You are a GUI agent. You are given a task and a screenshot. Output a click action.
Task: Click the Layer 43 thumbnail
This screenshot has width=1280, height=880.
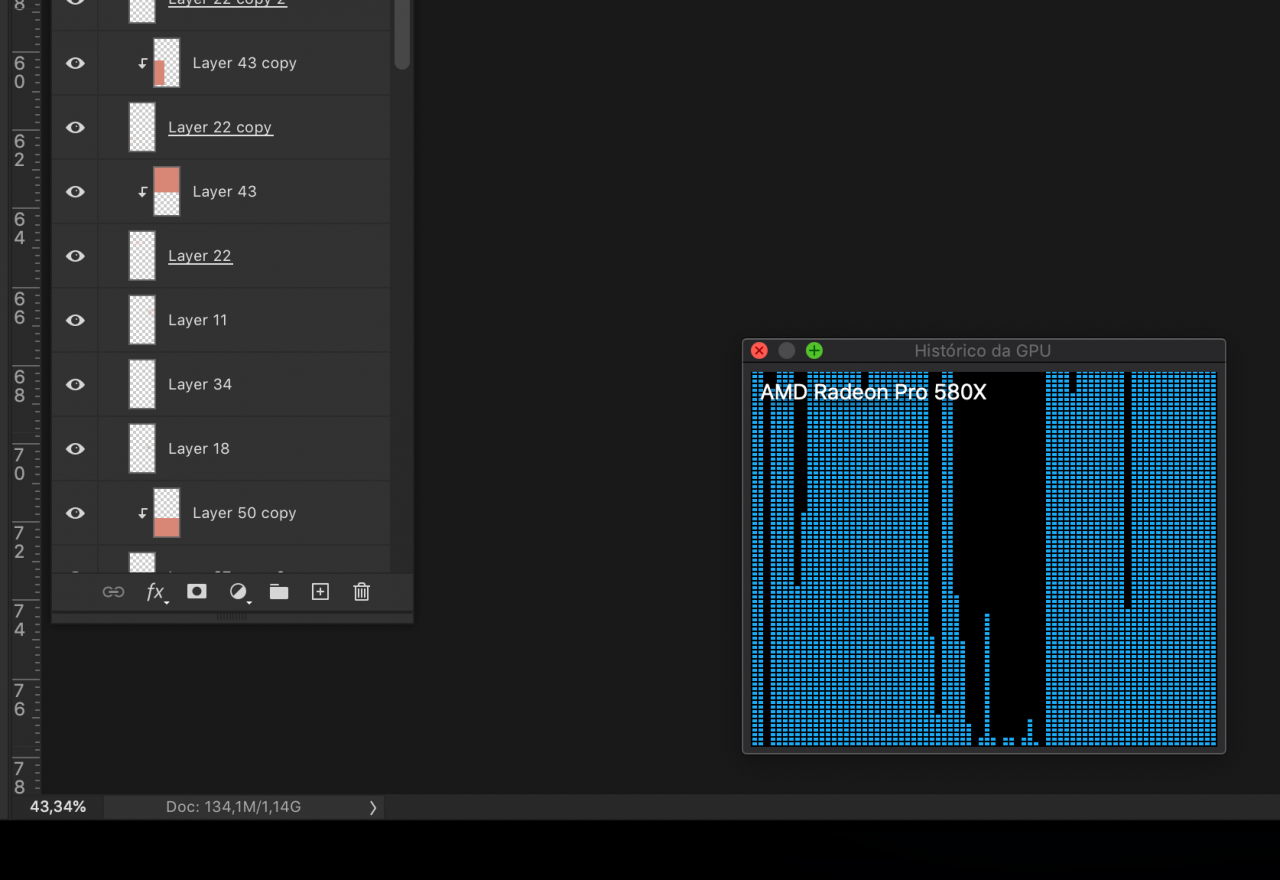tap(166, 191)
